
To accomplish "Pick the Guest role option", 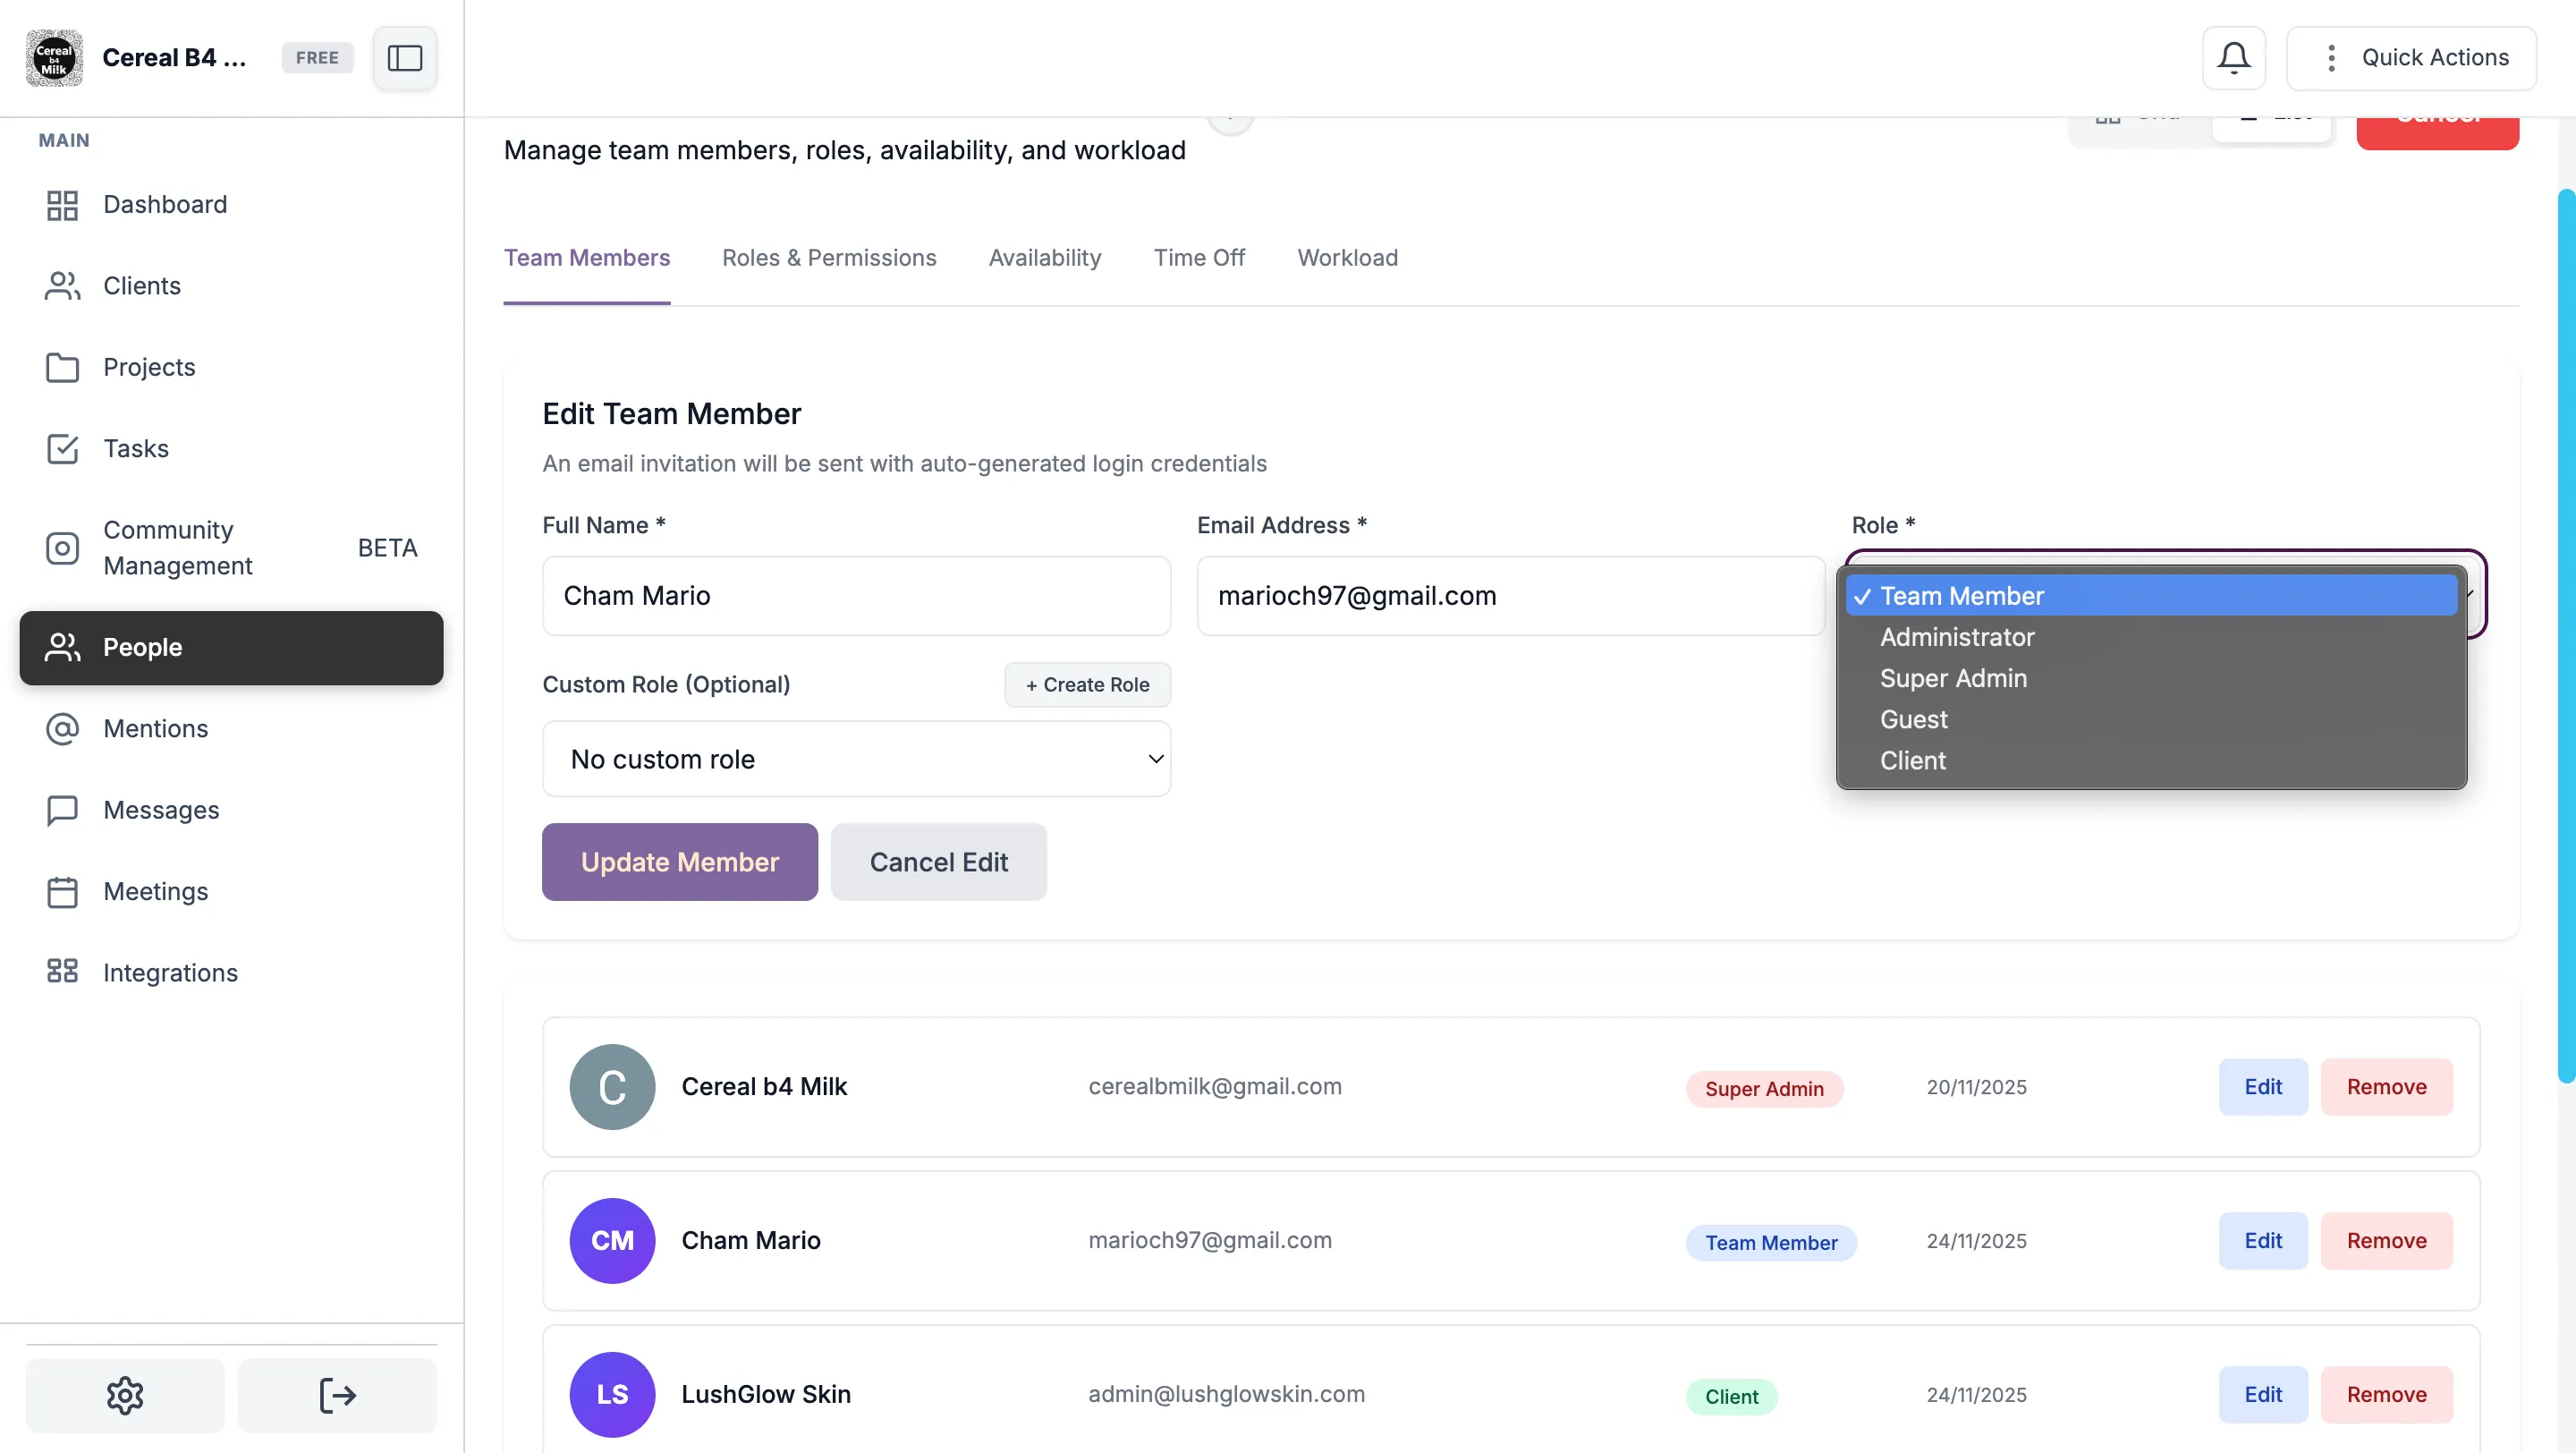I will 1913,719.
